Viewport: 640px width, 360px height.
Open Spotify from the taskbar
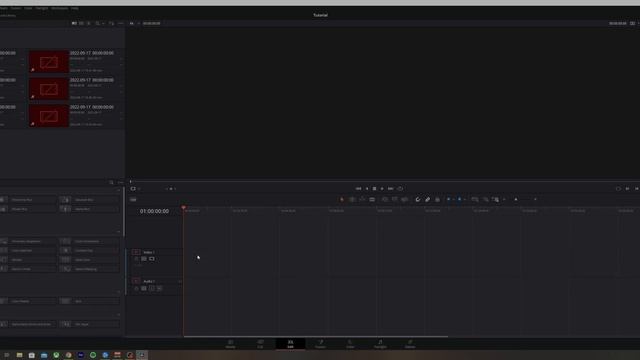tap(93, 355)
